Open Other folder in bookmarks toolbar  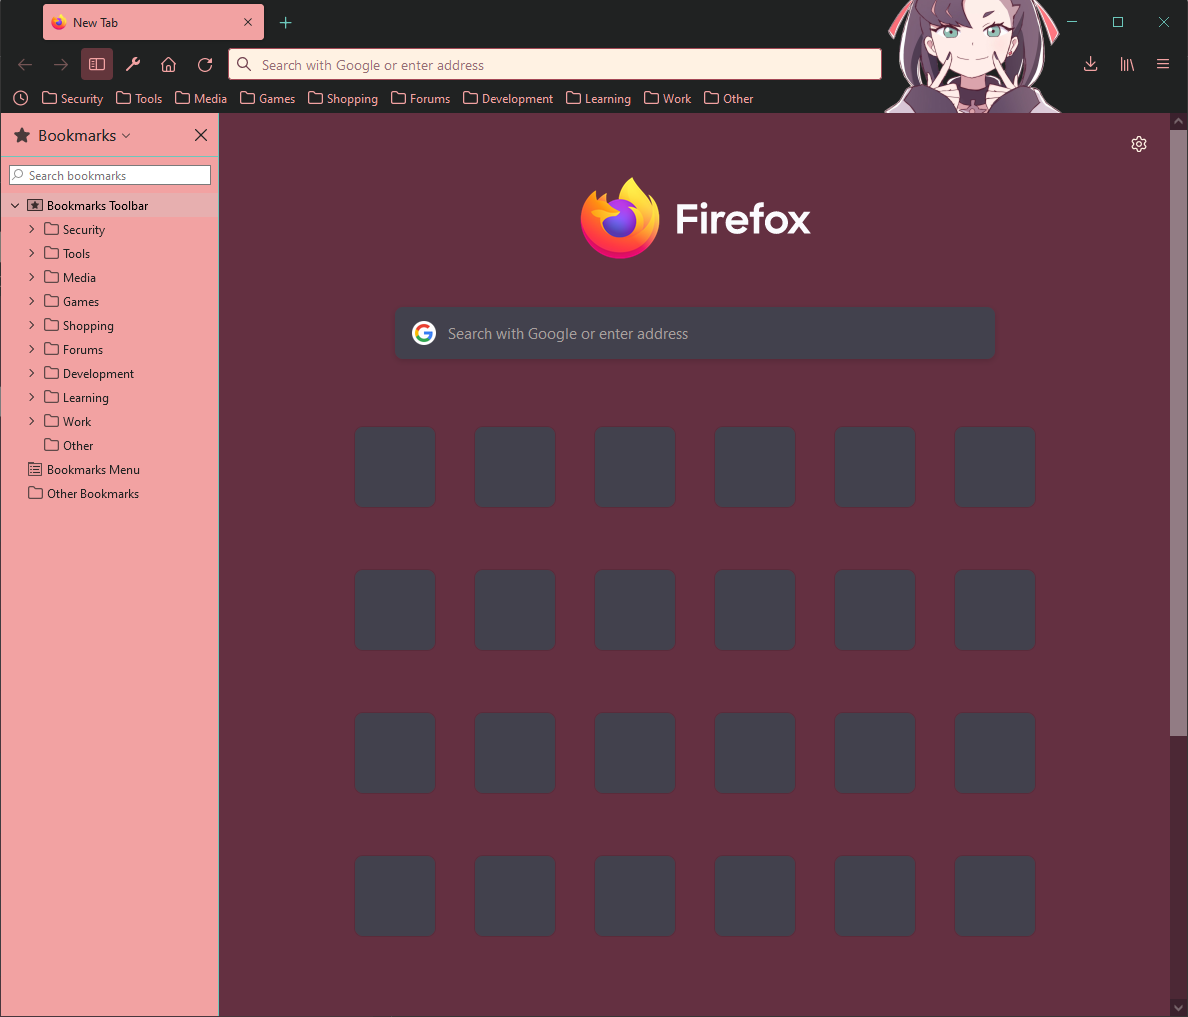pyautogui.click(x=728, y=99)
